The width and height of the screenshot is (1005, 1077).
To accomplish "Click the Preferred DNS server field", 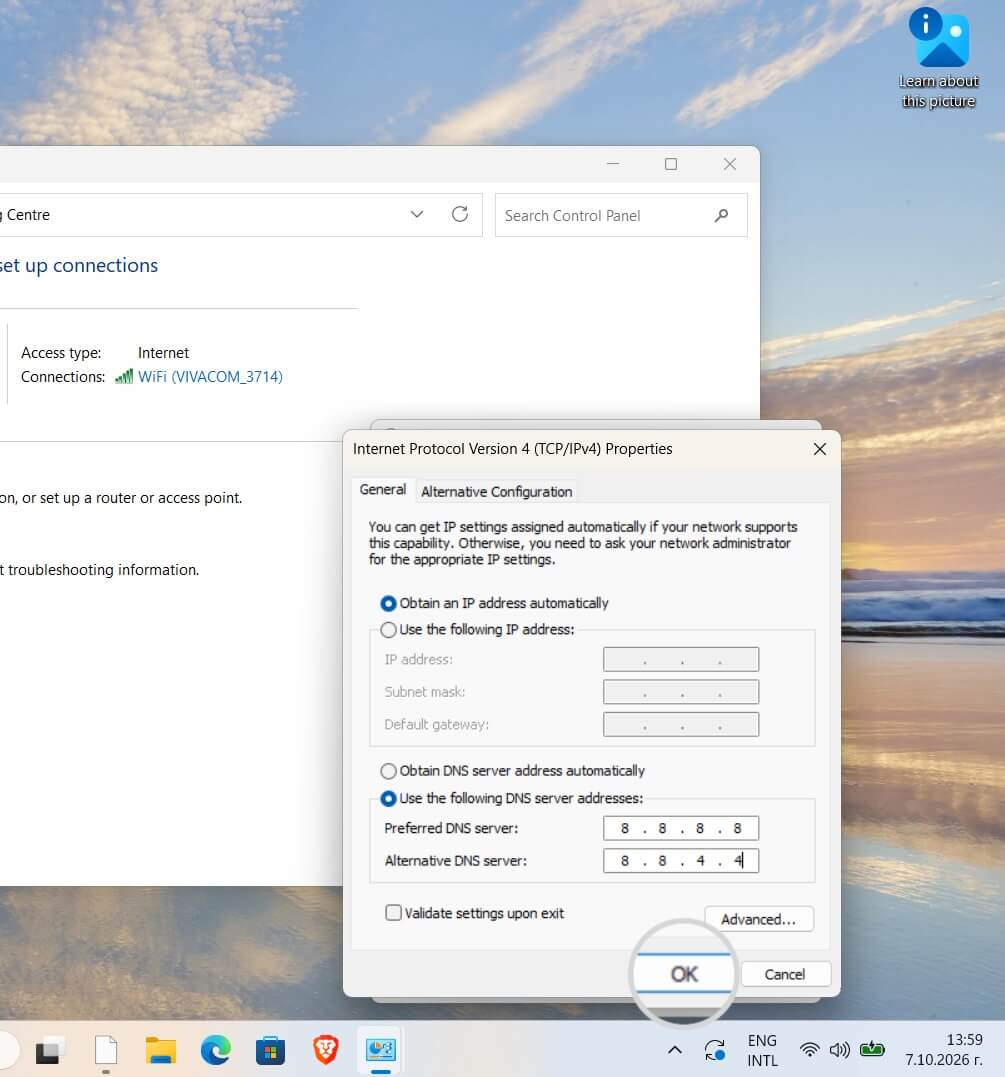I will (x=681, y=828).
